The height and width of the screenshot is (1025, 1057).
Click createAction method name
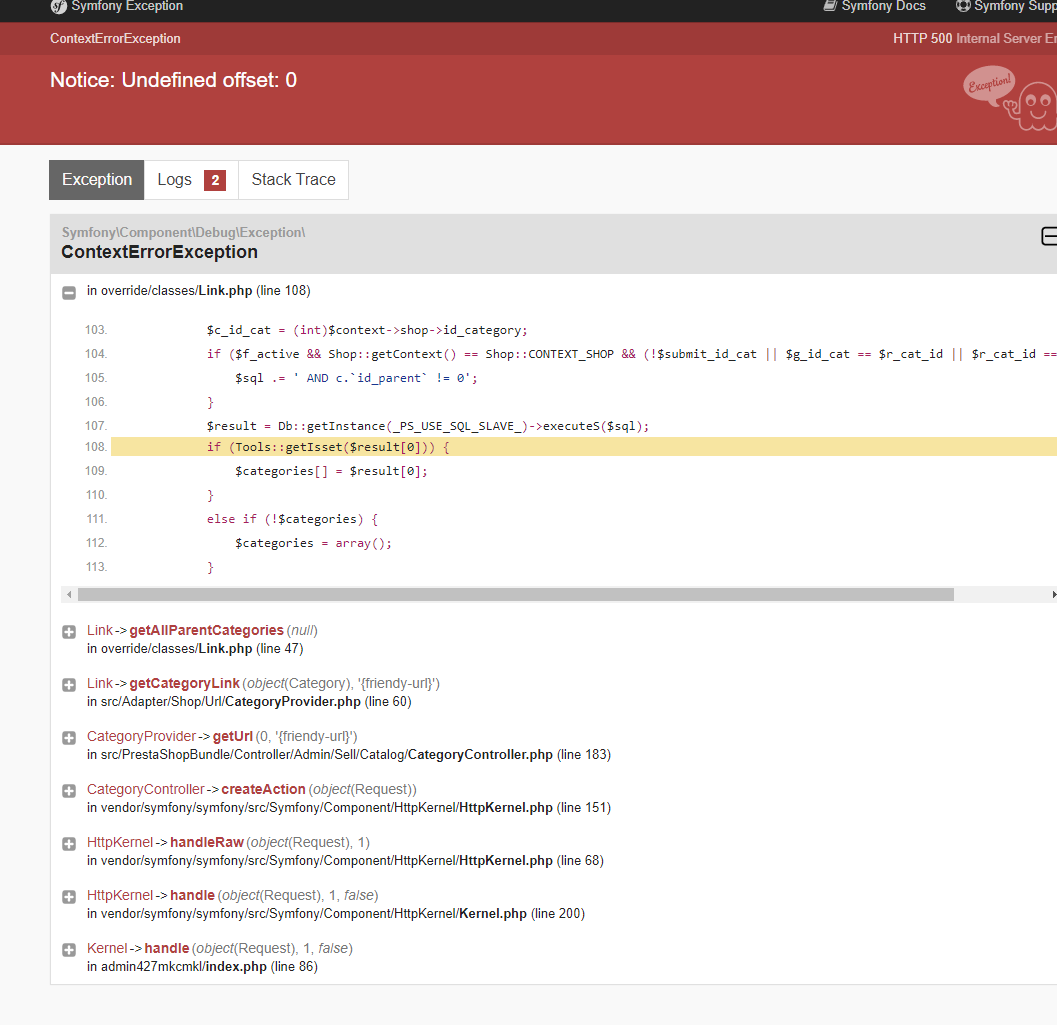(x=263, y=789)
